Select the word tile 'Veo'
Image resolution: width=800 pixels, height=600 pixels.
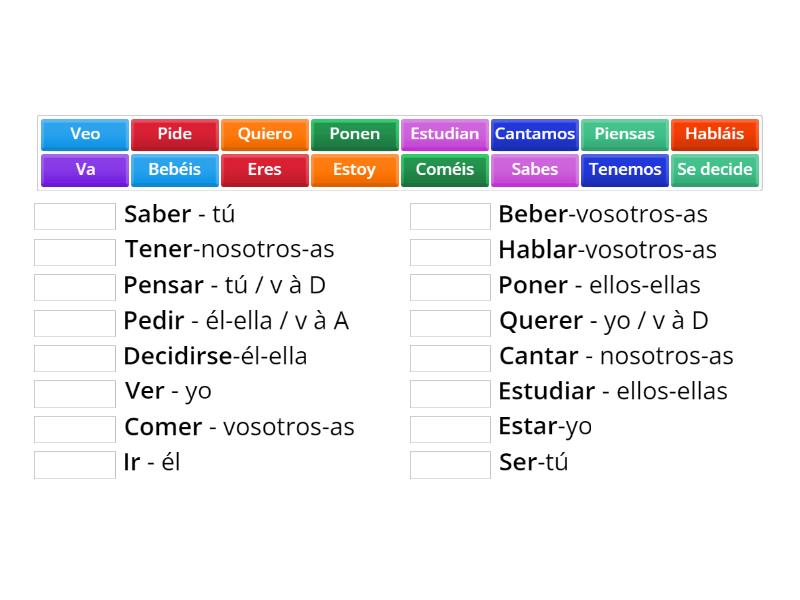[84, 134]
